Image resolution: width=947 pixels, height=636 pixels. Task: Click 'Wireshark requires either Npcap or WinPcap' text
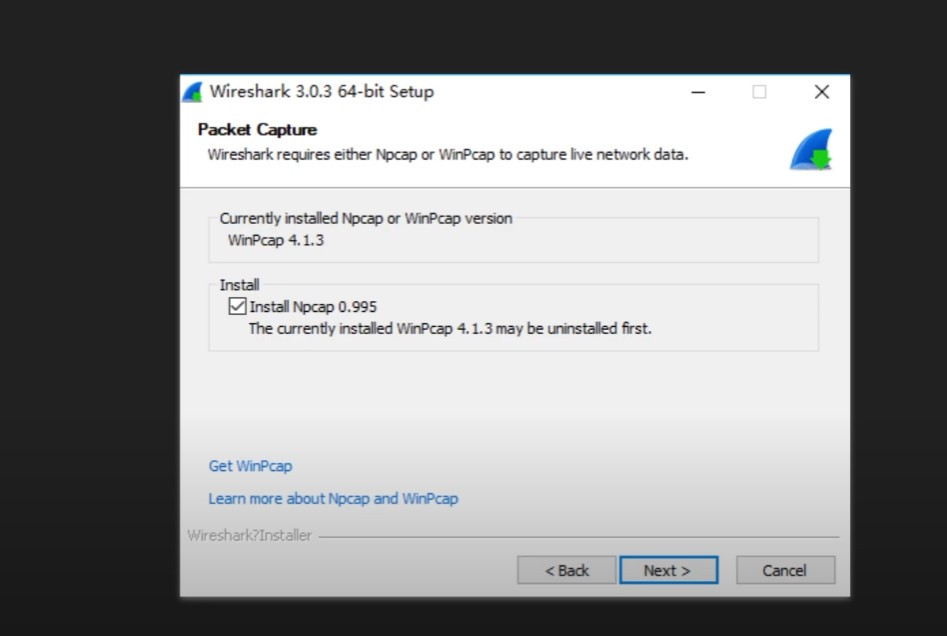[448, 155]
